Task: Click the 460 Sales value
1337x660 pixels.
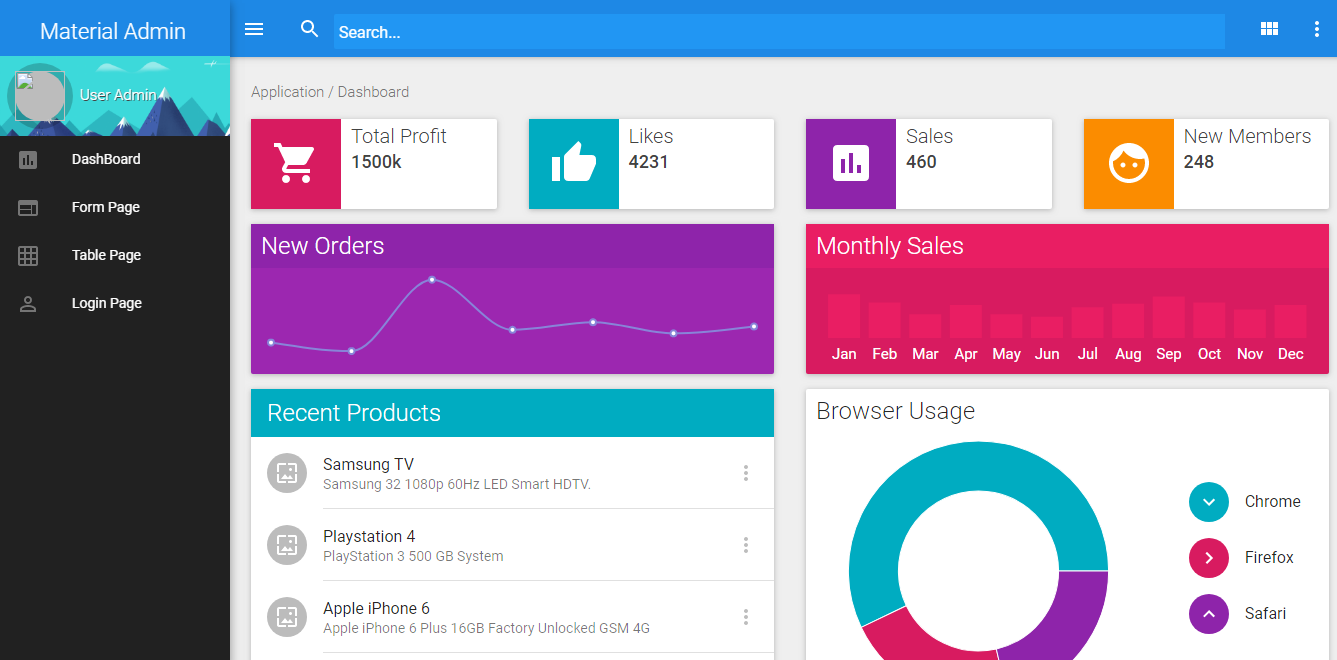Action: point(921,162)
